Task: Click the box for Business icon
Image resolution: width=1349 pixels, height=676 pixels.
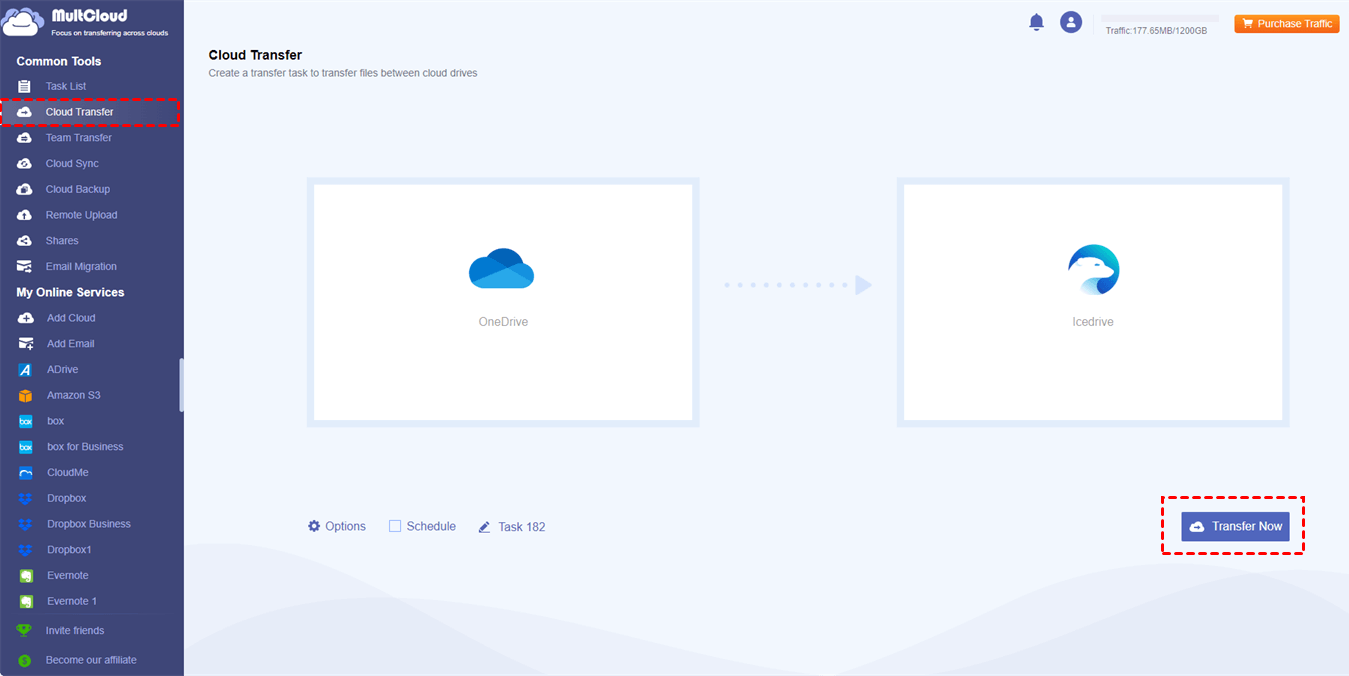Action: tap(26, 447)
